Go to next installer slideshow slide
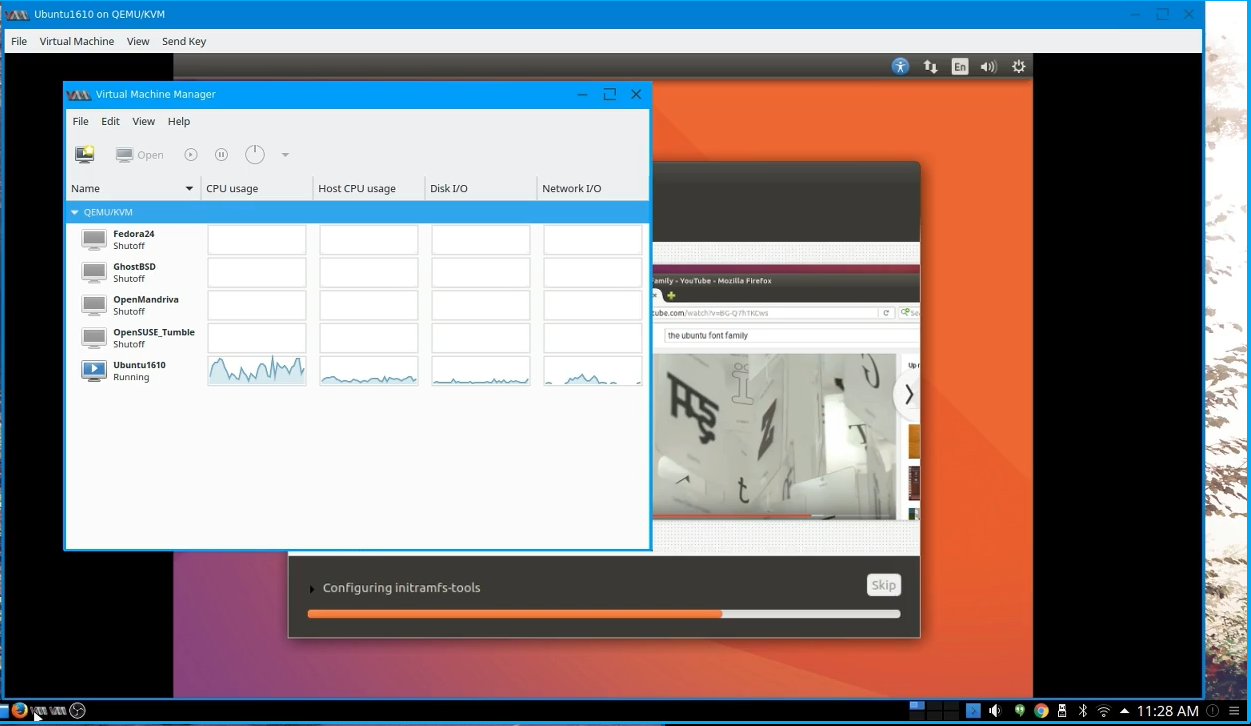Screen dimensions: 1251x726 point(908,395)
